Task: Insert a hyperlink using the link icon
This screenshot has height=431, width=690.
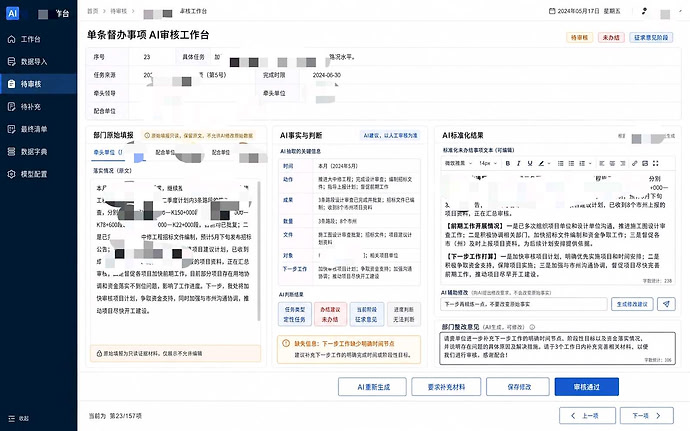Action: [634, 163]
